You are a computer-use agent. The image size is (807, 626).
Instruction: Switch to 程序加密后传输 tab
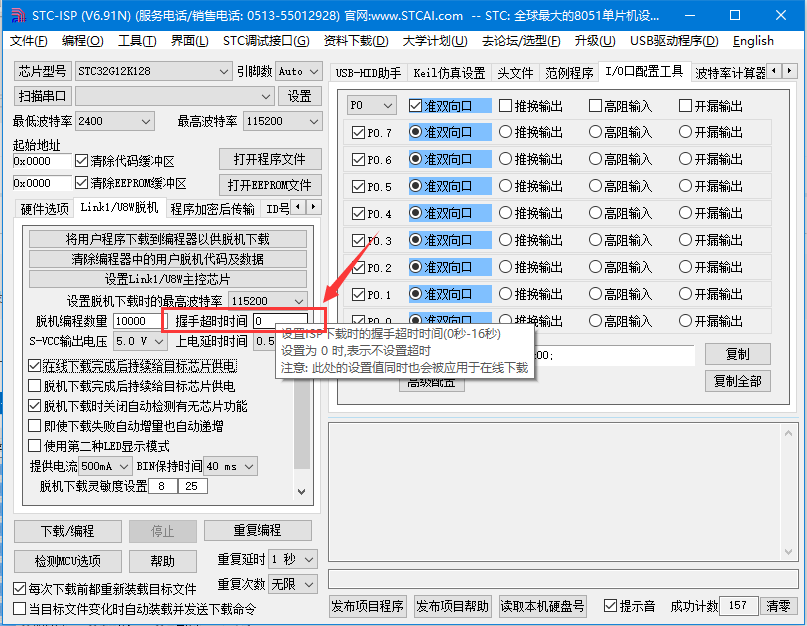tap(213, 208)
